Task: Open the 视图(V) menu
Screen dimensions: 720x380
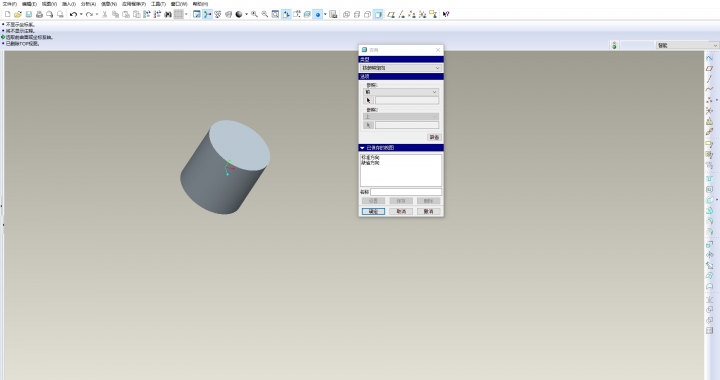Action: [49, 4]
